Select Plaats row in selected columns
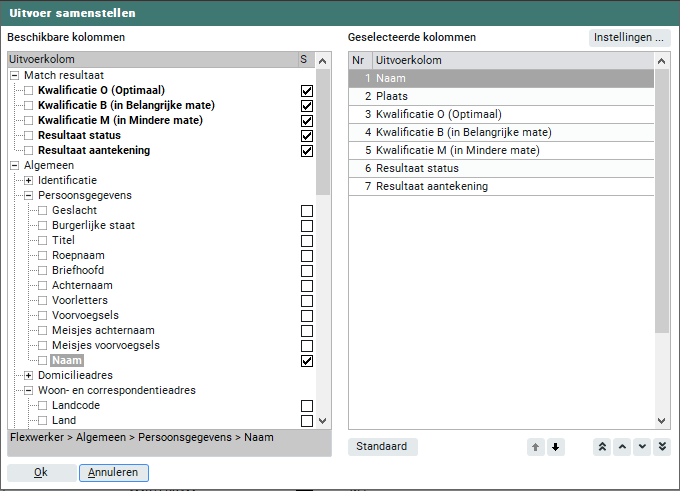The height and width of the screenshot is (491, 680). (x=501, y=96)
